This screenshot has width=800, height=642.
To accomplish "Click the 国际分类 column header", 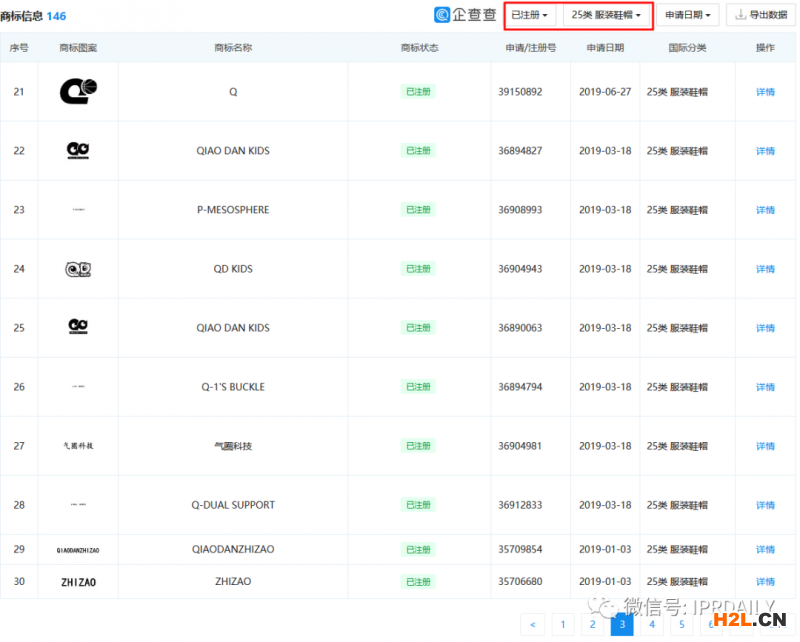I will click(687, 48).
